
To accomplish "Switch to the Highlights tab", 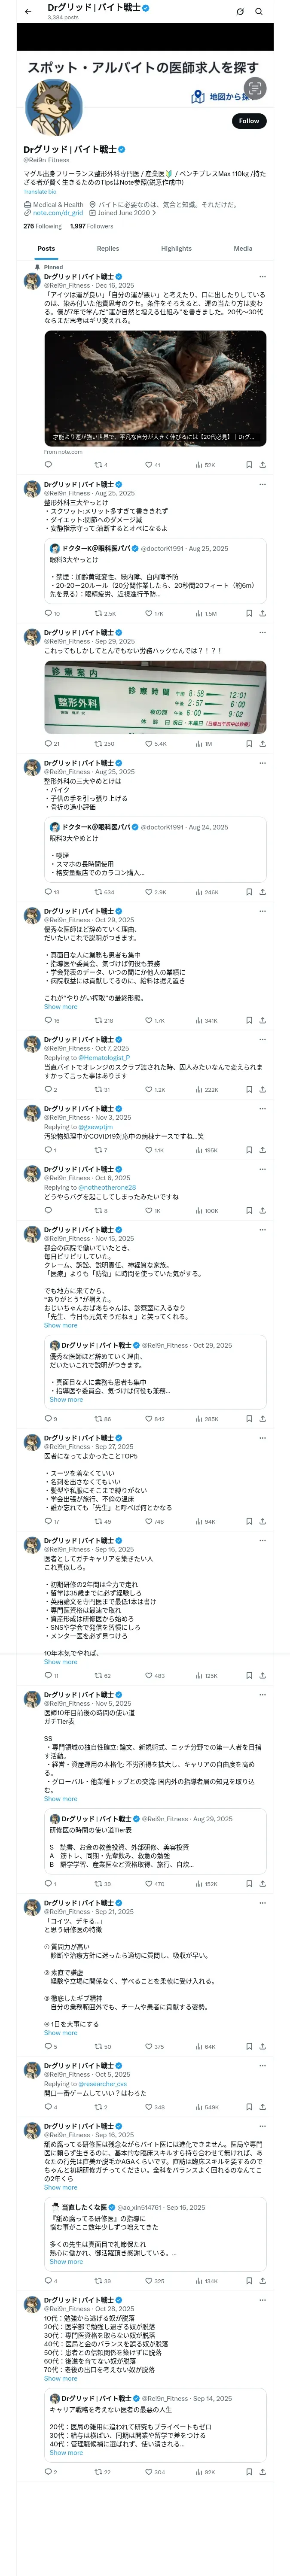I will (x=176, y=249).
